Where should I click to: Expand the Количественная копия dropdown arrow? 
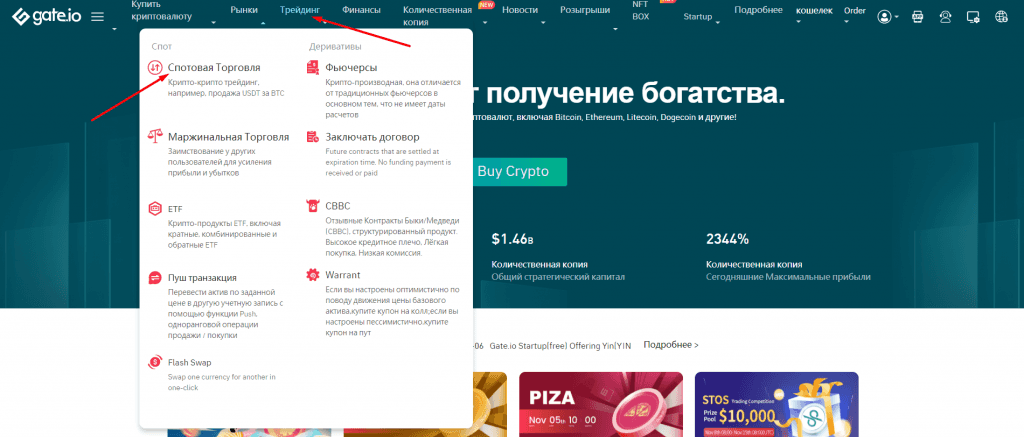click(x=485, y=23)
